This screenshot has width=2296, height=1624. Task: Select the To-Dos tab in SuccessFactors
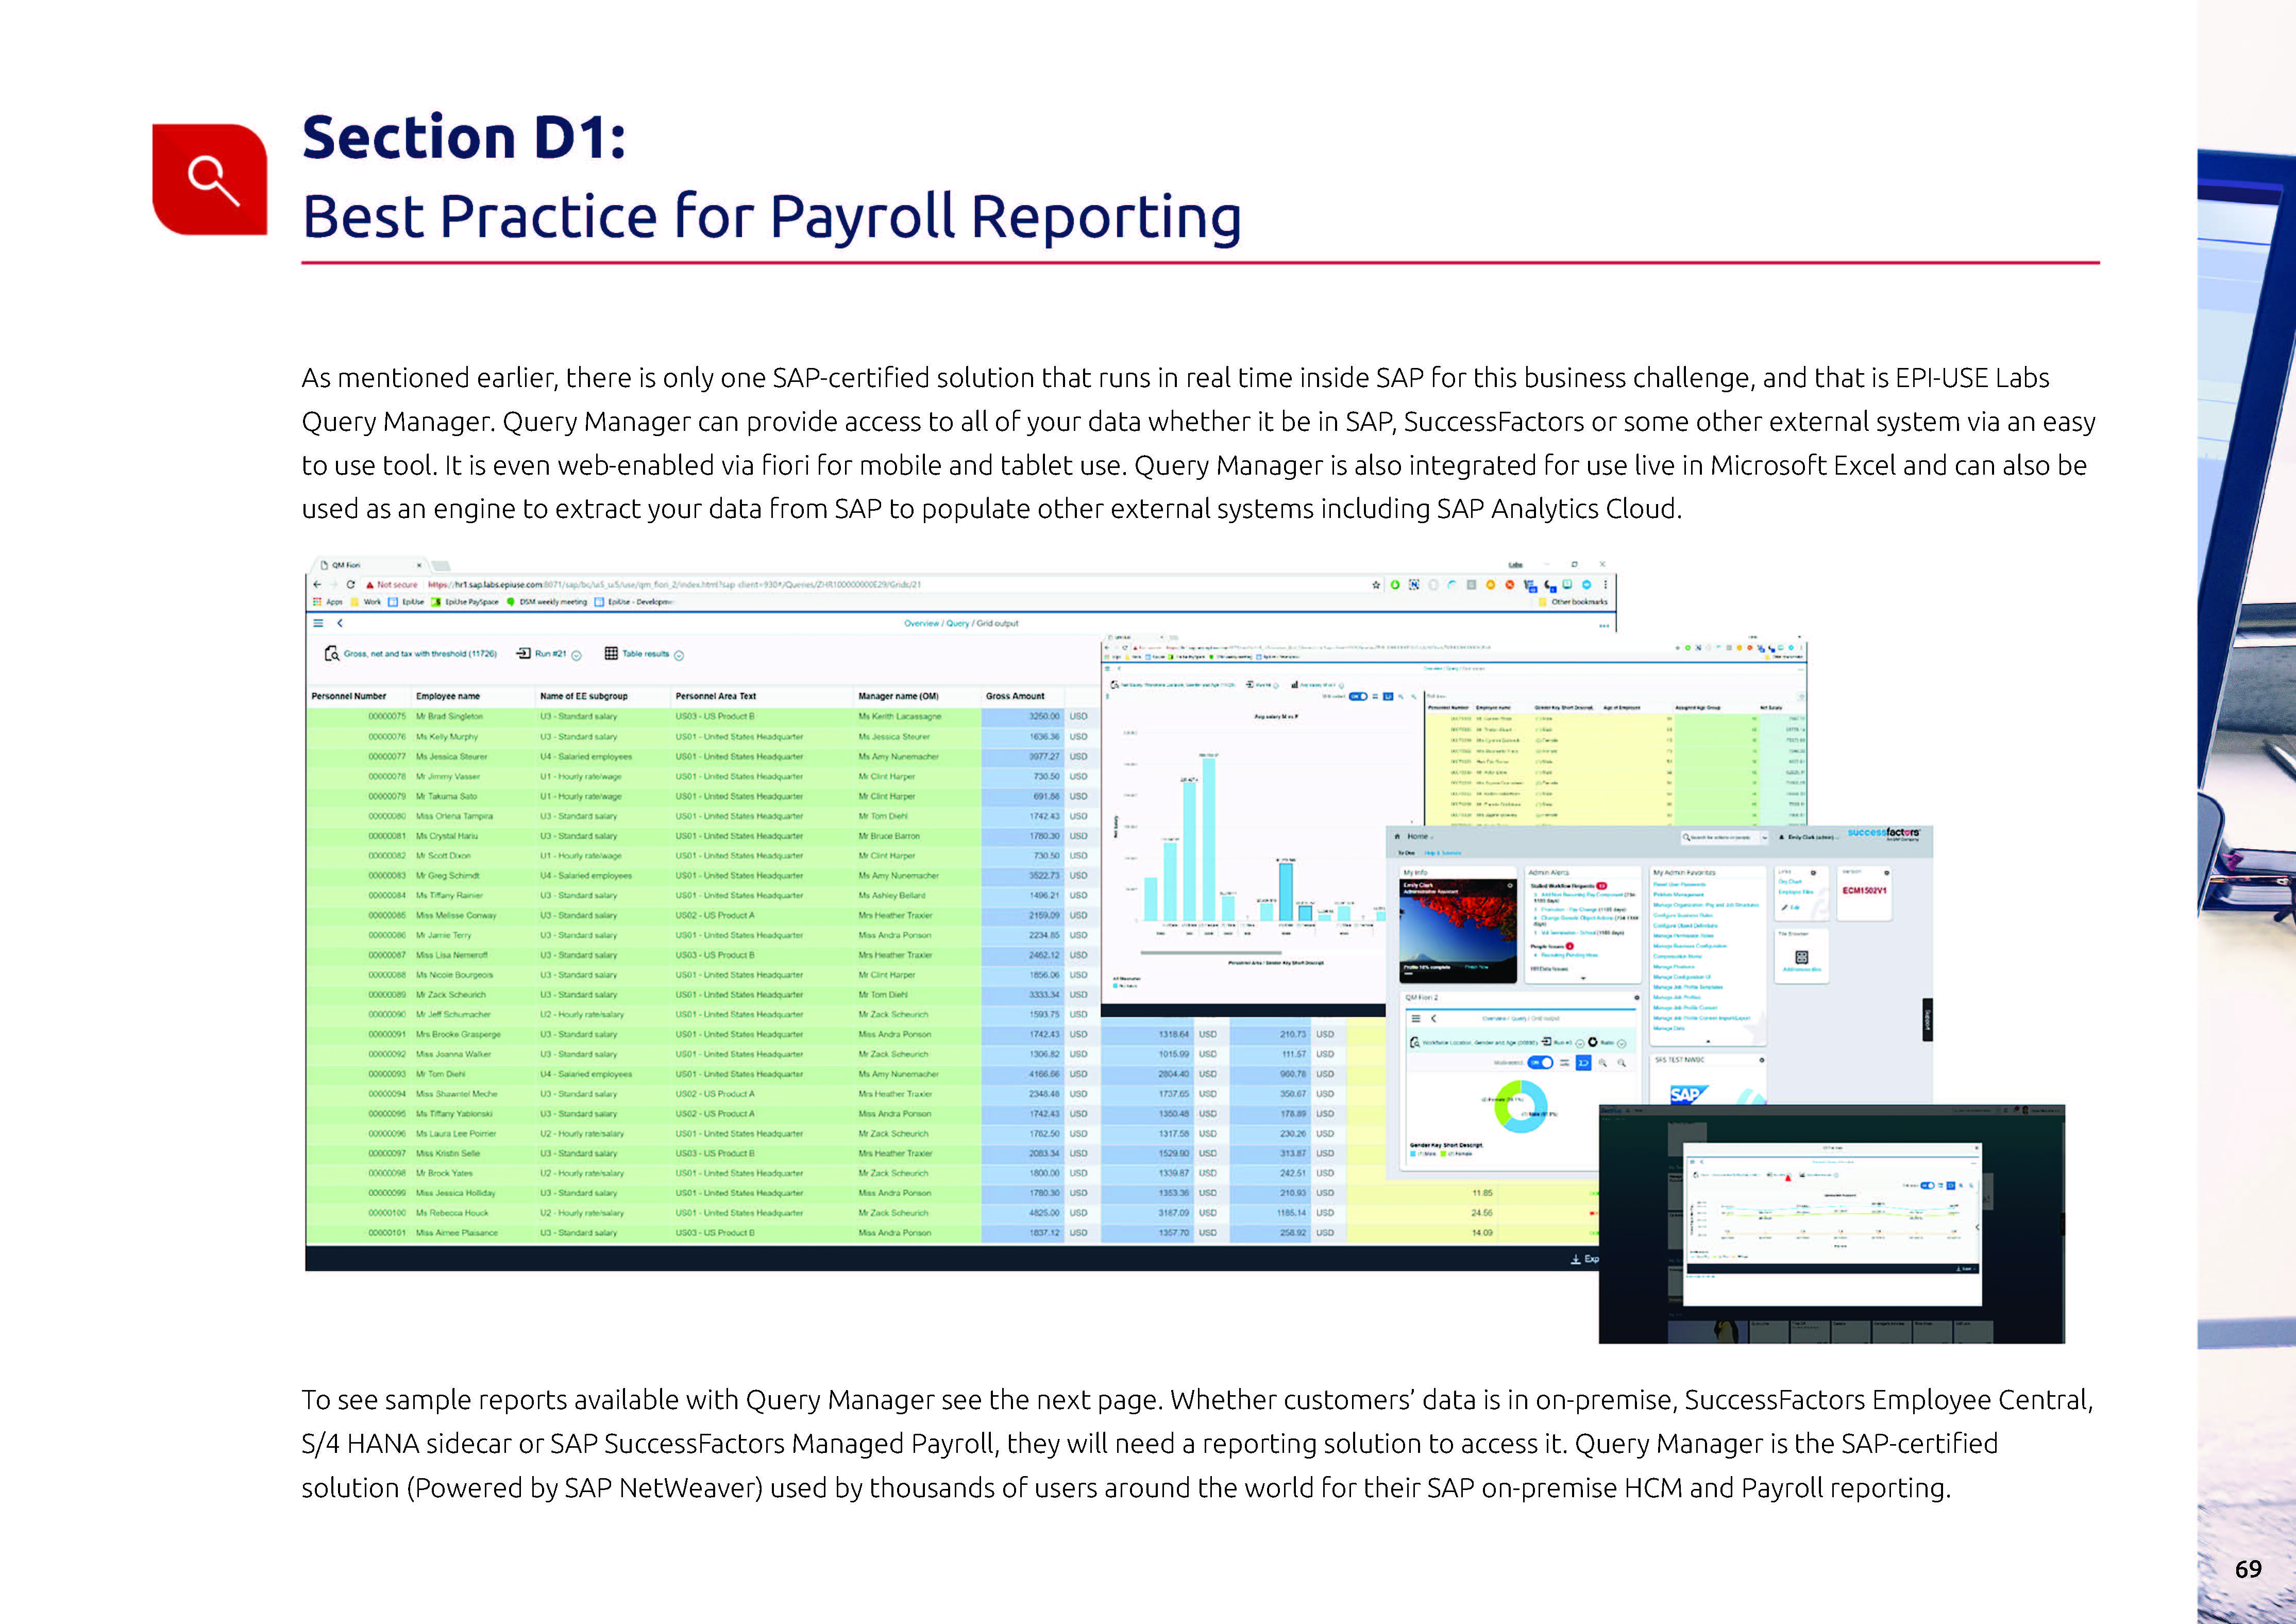click(x=1406, y=853)
